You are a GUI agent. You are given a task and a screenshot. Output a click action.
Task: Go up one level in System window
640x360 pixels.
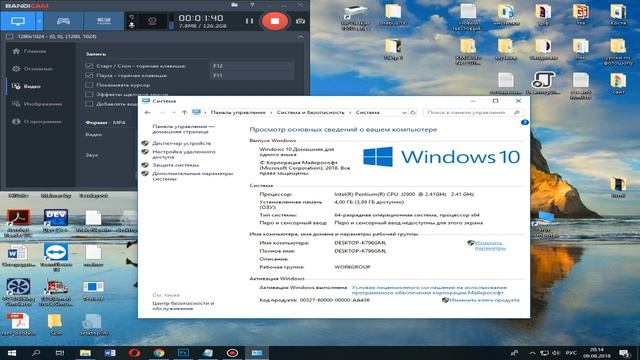184,113
